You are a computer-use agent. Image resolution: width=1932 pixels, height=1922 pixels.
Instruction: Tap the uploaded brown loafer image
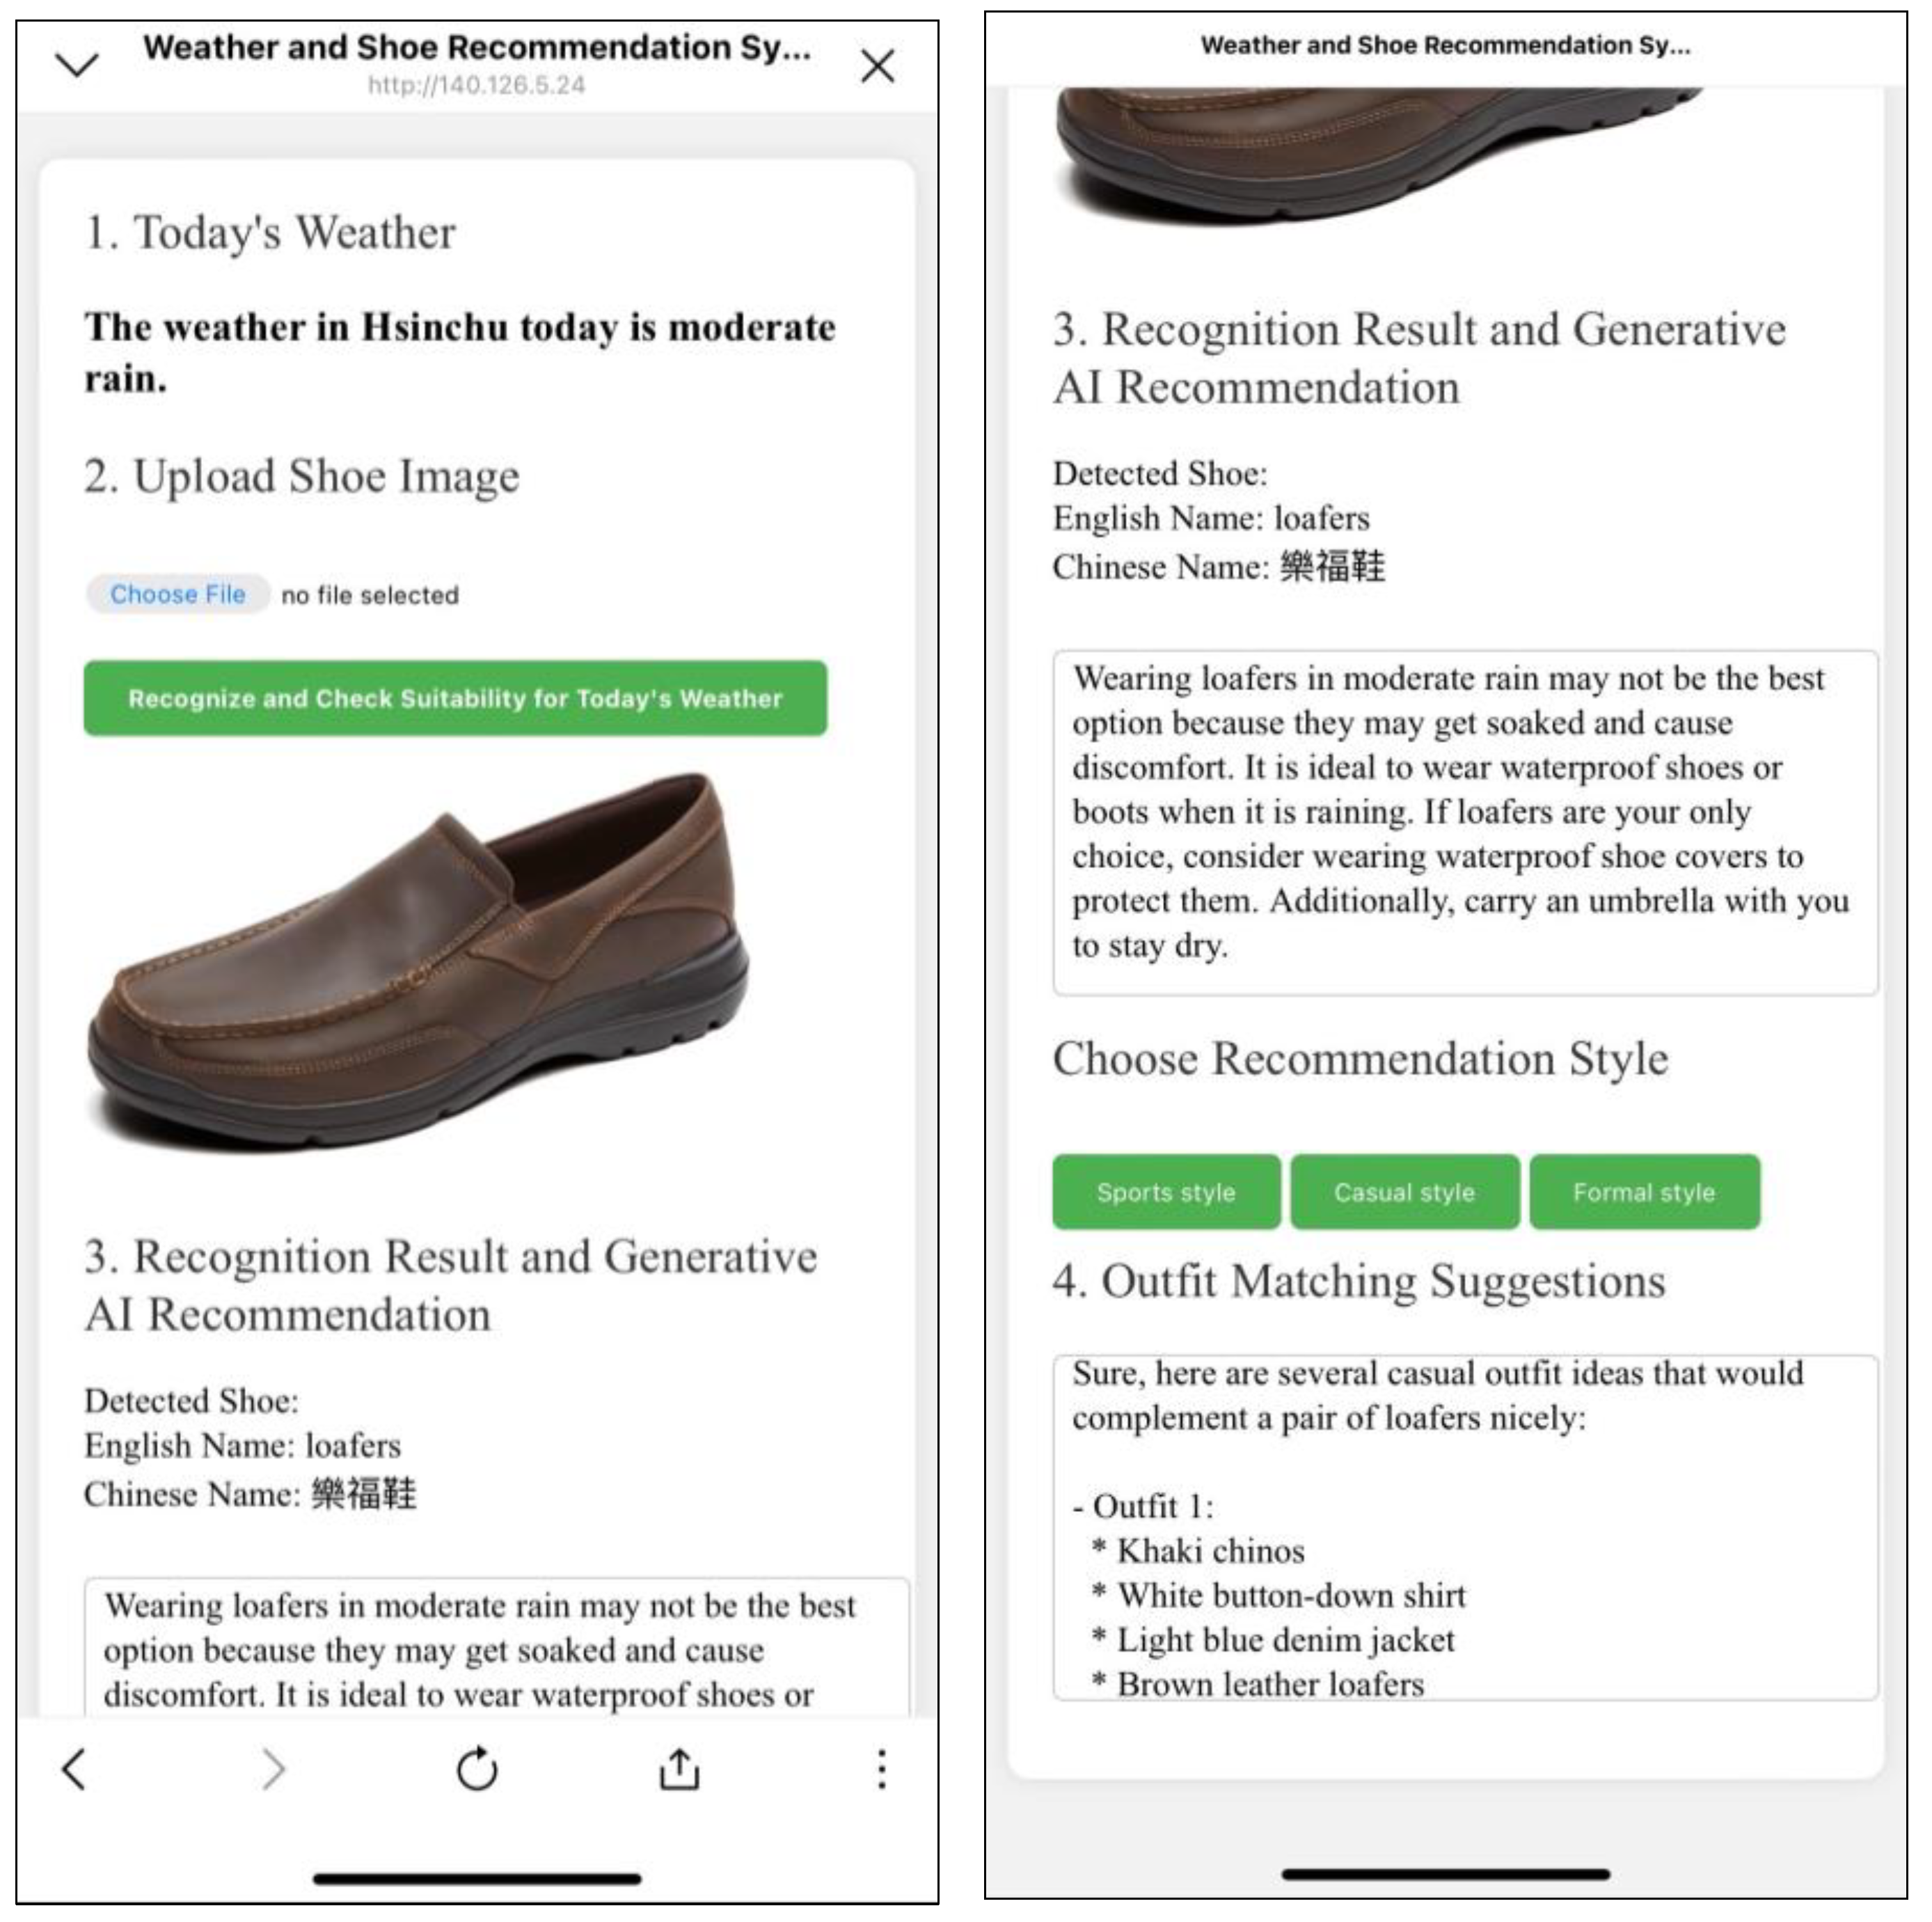click(420, 960)
